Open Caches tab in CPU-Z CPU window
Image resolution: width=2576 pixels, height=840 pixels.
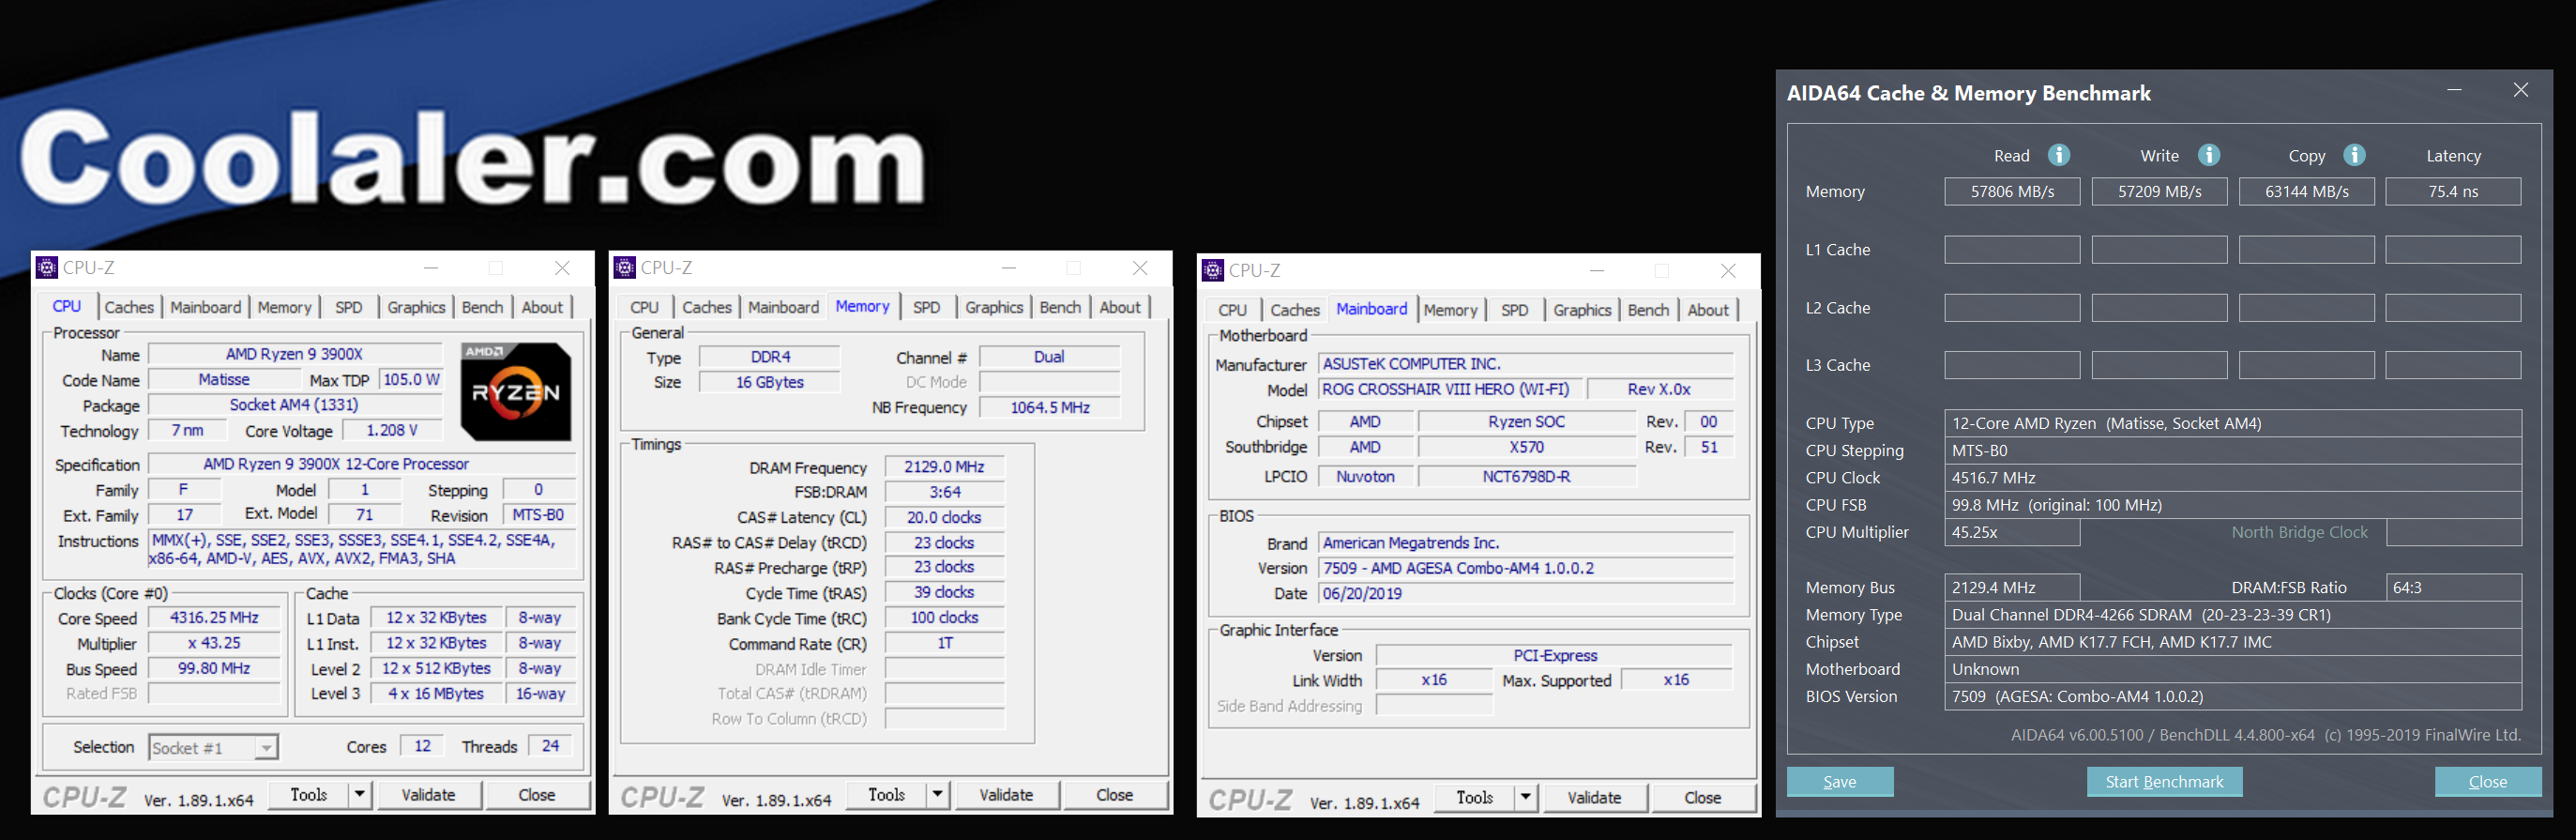(x=129, y=308)
